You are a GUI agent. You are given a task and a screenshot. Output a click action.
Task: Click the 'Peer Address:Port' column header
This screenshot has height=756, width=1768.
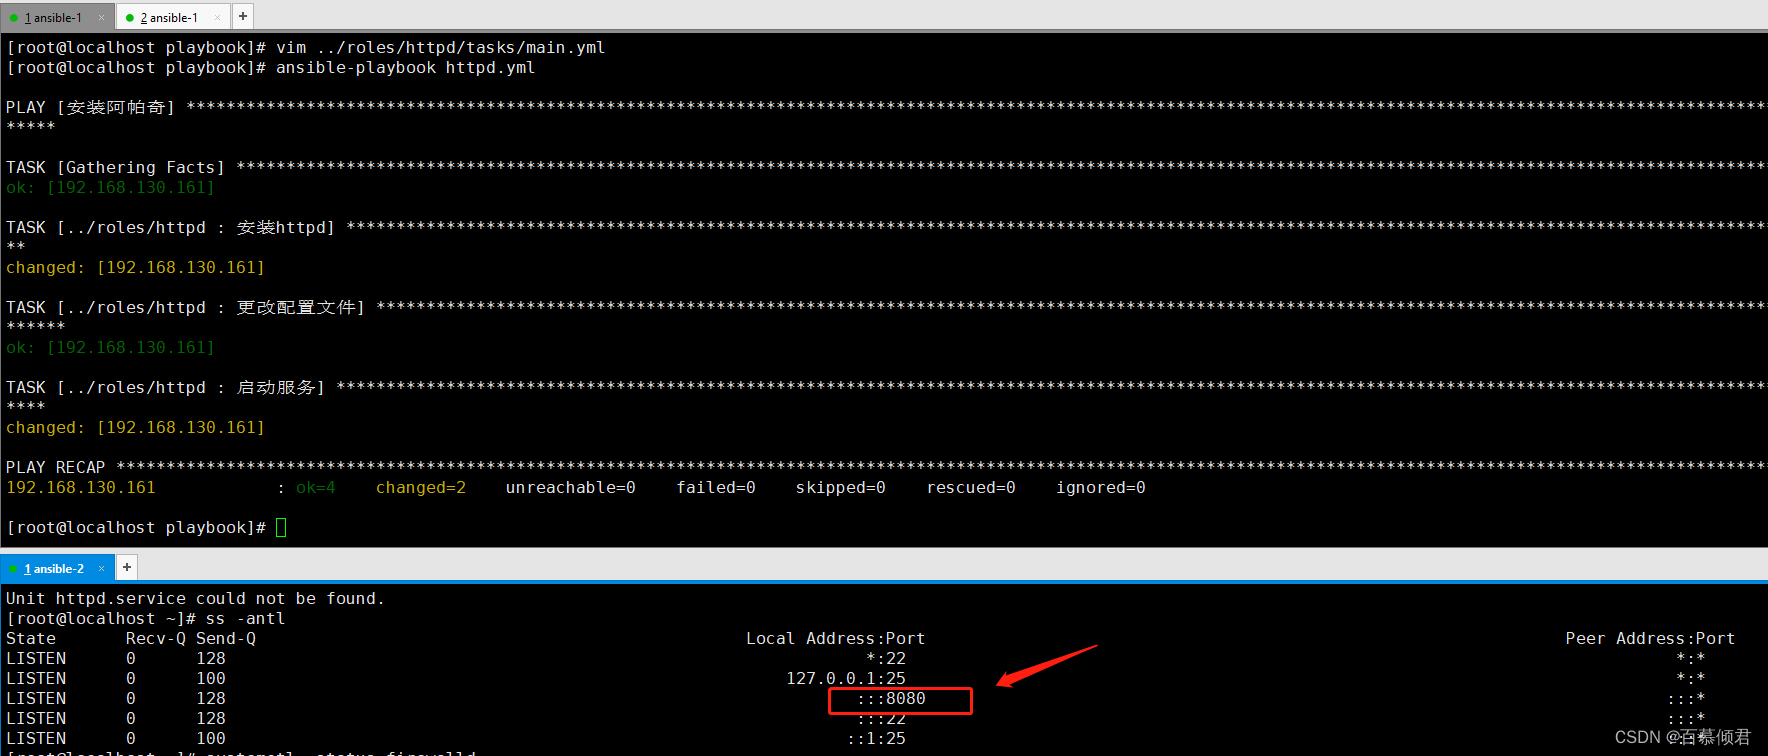1650,638
